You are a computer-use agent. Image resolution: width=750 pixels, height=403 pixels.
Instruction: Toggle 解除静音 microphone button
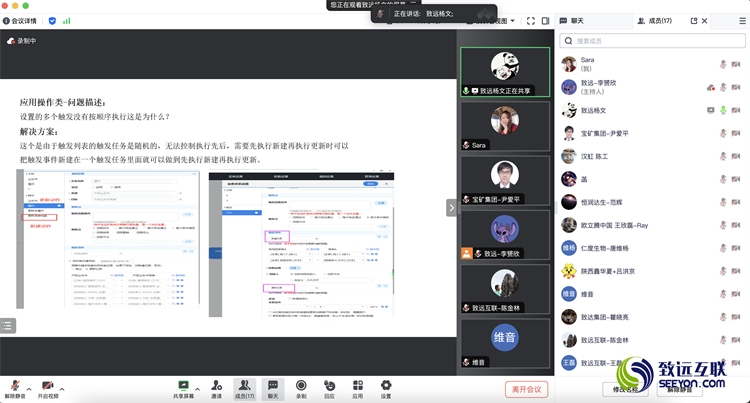[14, 386]
